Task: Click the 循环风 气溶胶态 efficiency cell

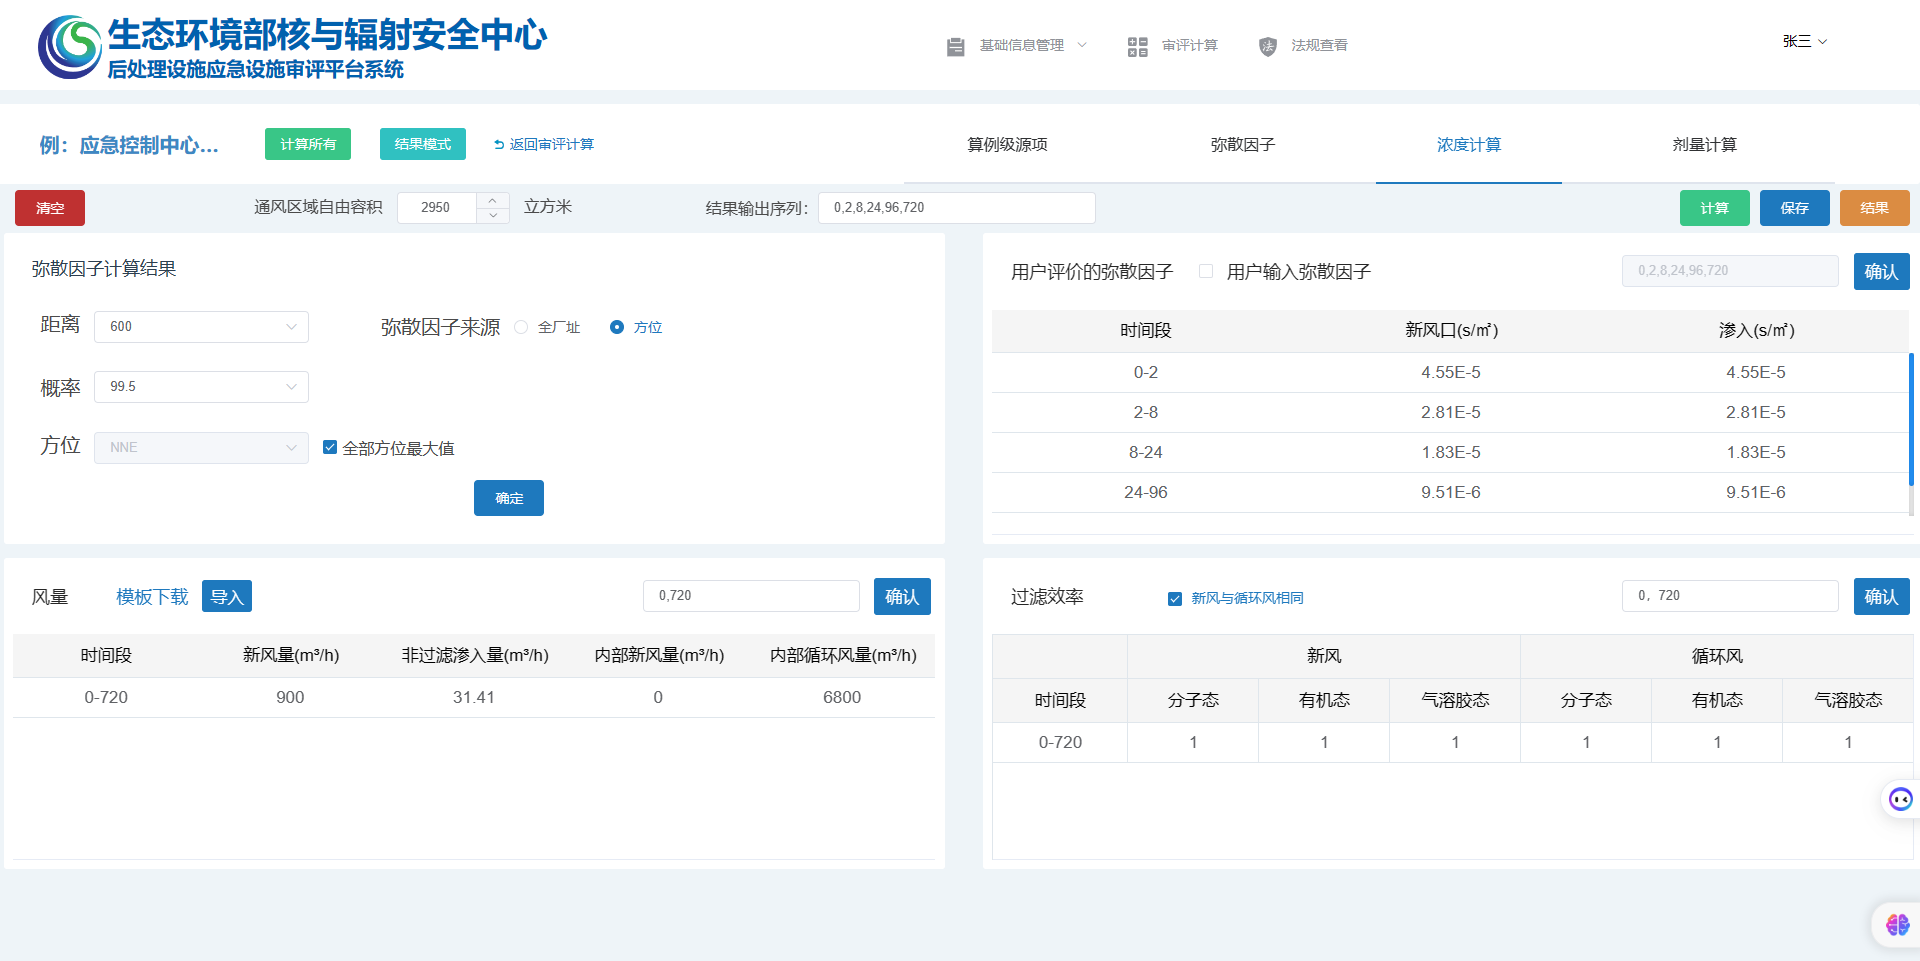Action: click(x=1848, y=743)
